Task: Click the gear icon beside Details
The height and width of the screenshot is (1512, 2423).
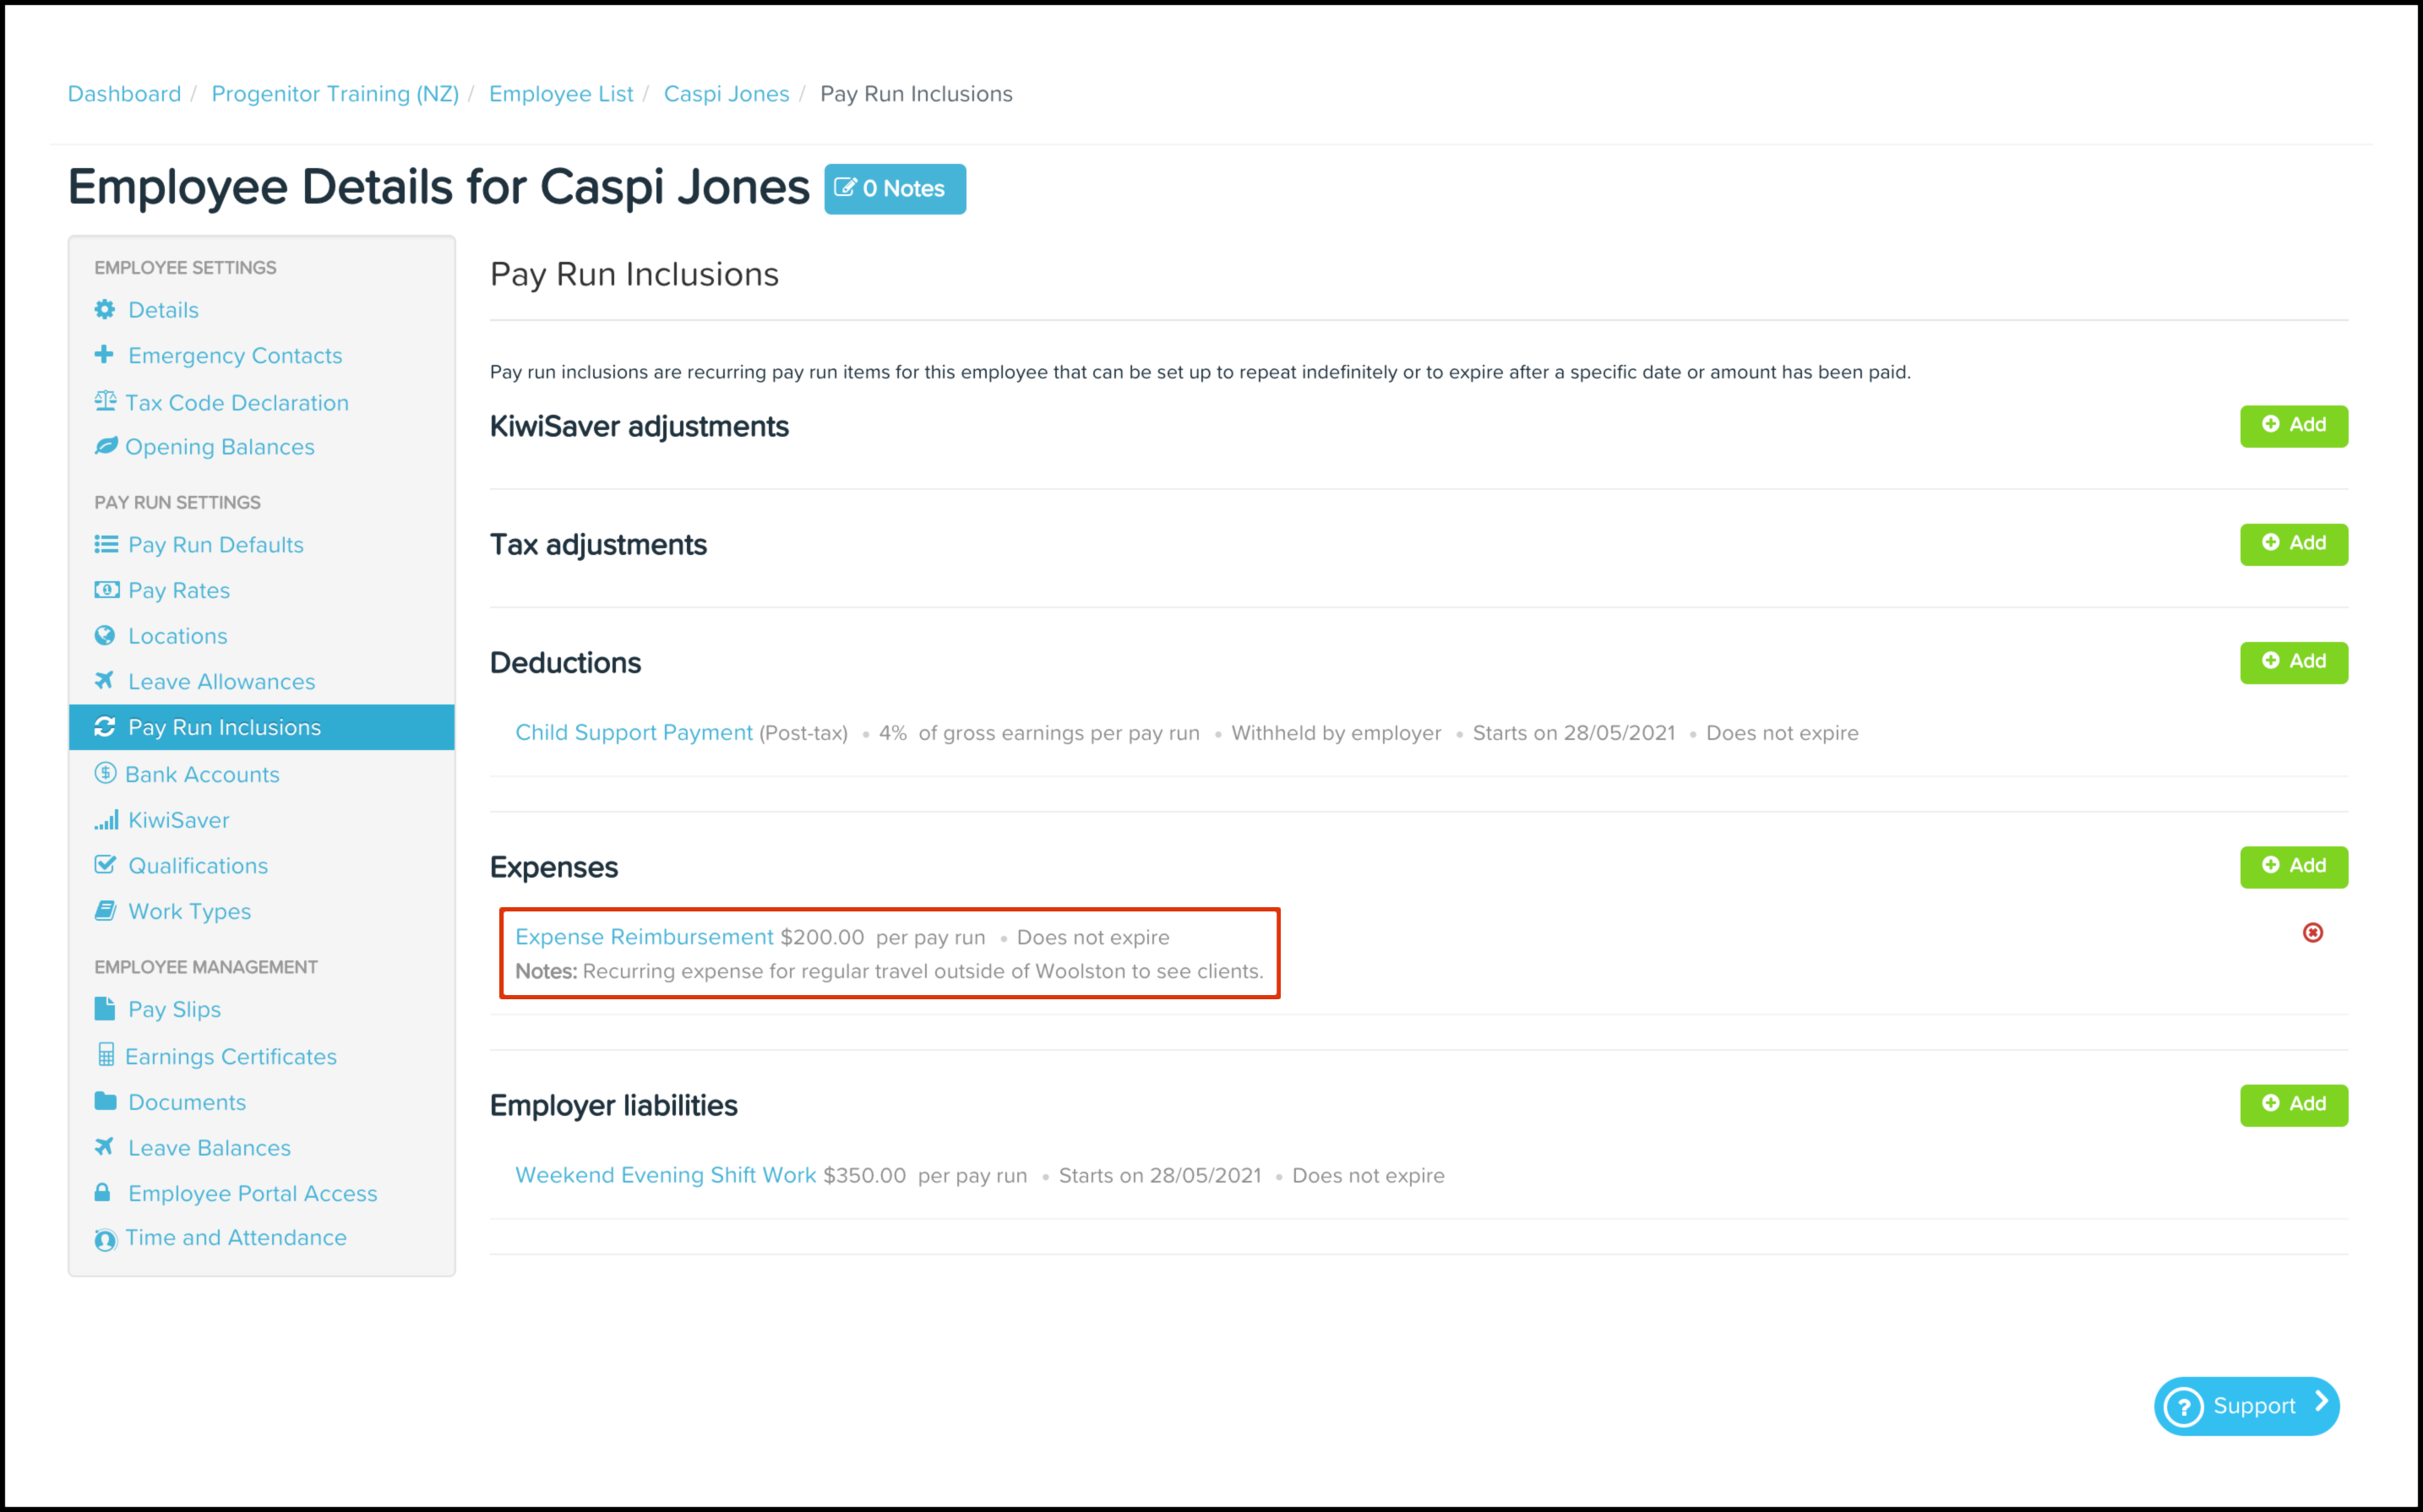Action: pyautogui.click(x=105, y=310)
